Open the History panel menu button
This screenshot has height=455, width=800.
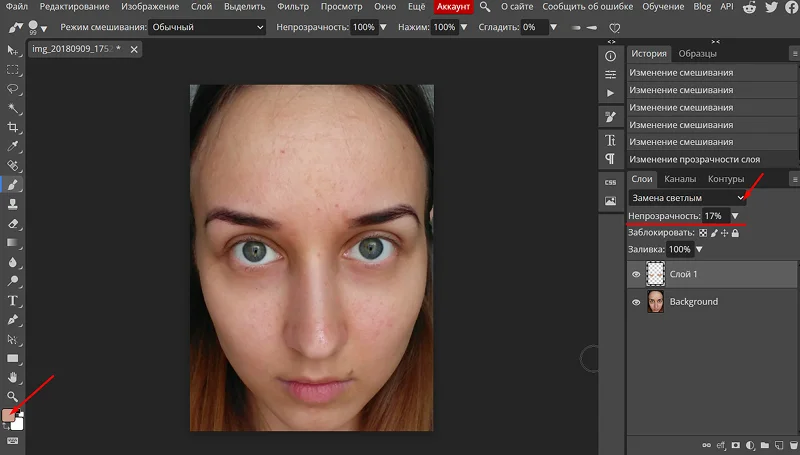point(795,54)
